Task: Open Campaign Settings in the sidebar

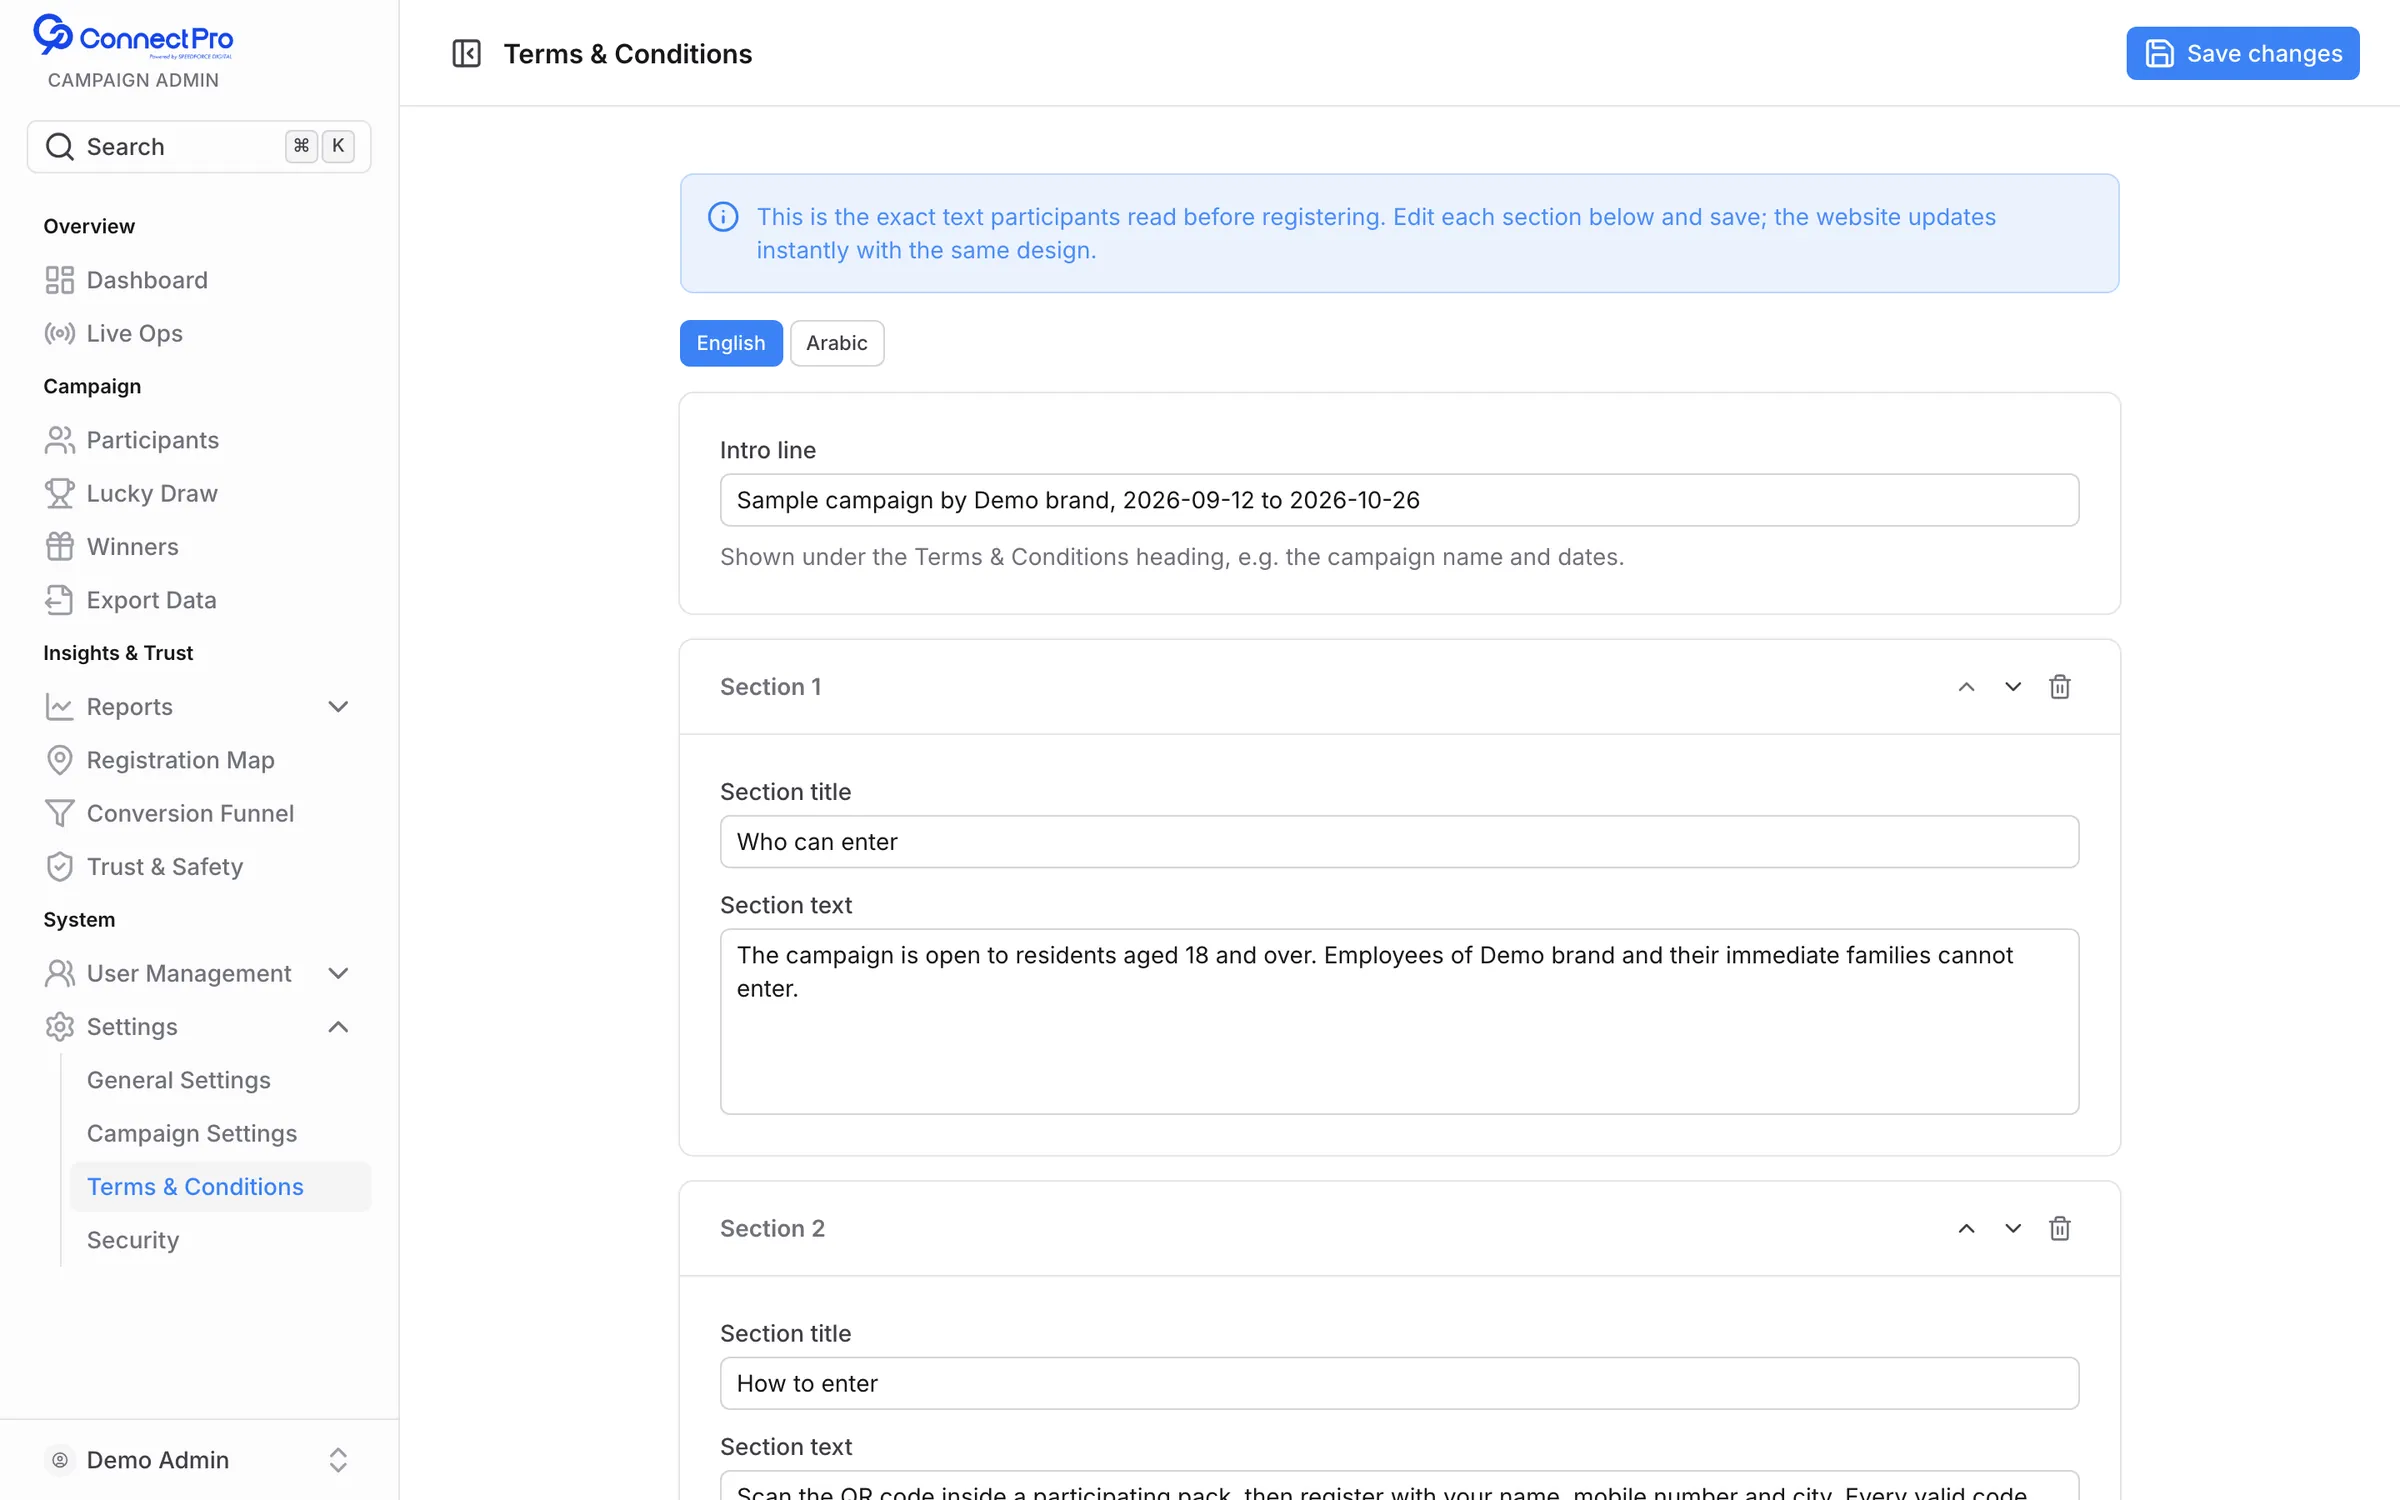Action: point(220,1133)
